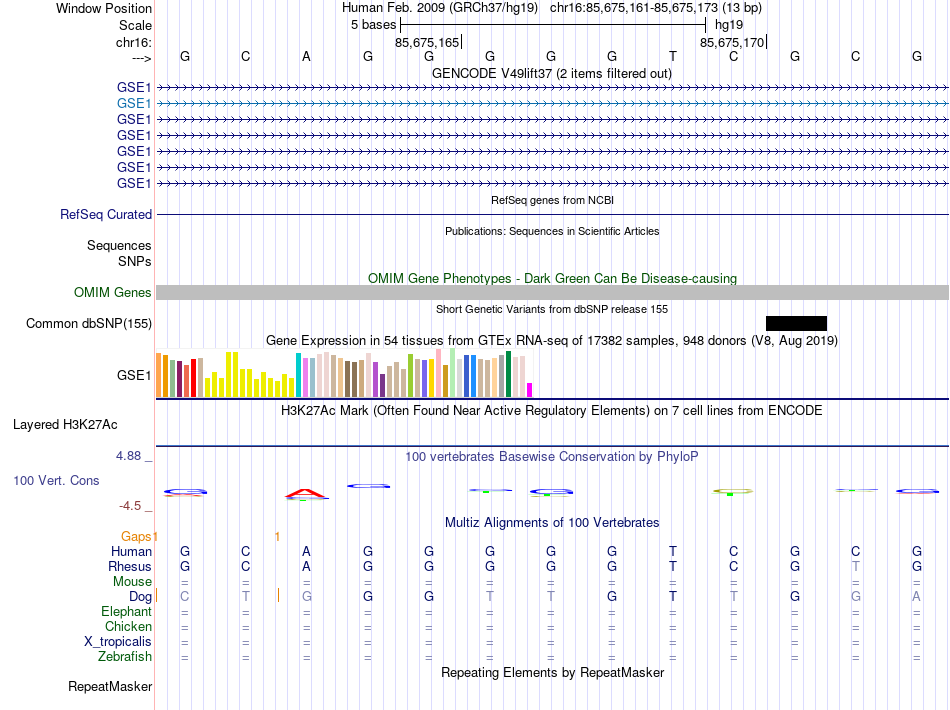Click the light-blue GSE1 transcript label

point(134,104)
